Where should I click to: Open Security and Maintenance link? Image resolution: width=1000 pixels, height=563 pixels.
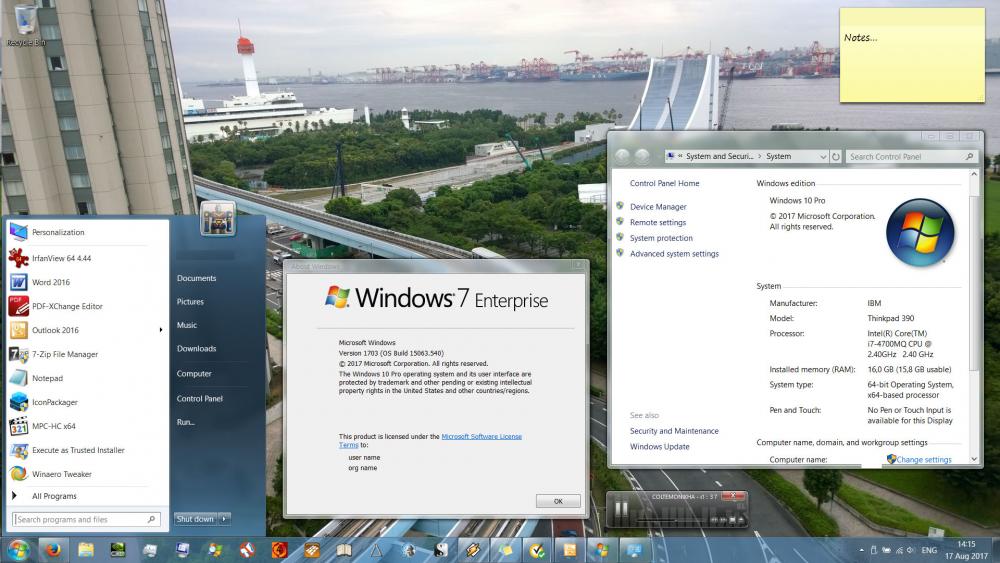[x=674, y=431]
